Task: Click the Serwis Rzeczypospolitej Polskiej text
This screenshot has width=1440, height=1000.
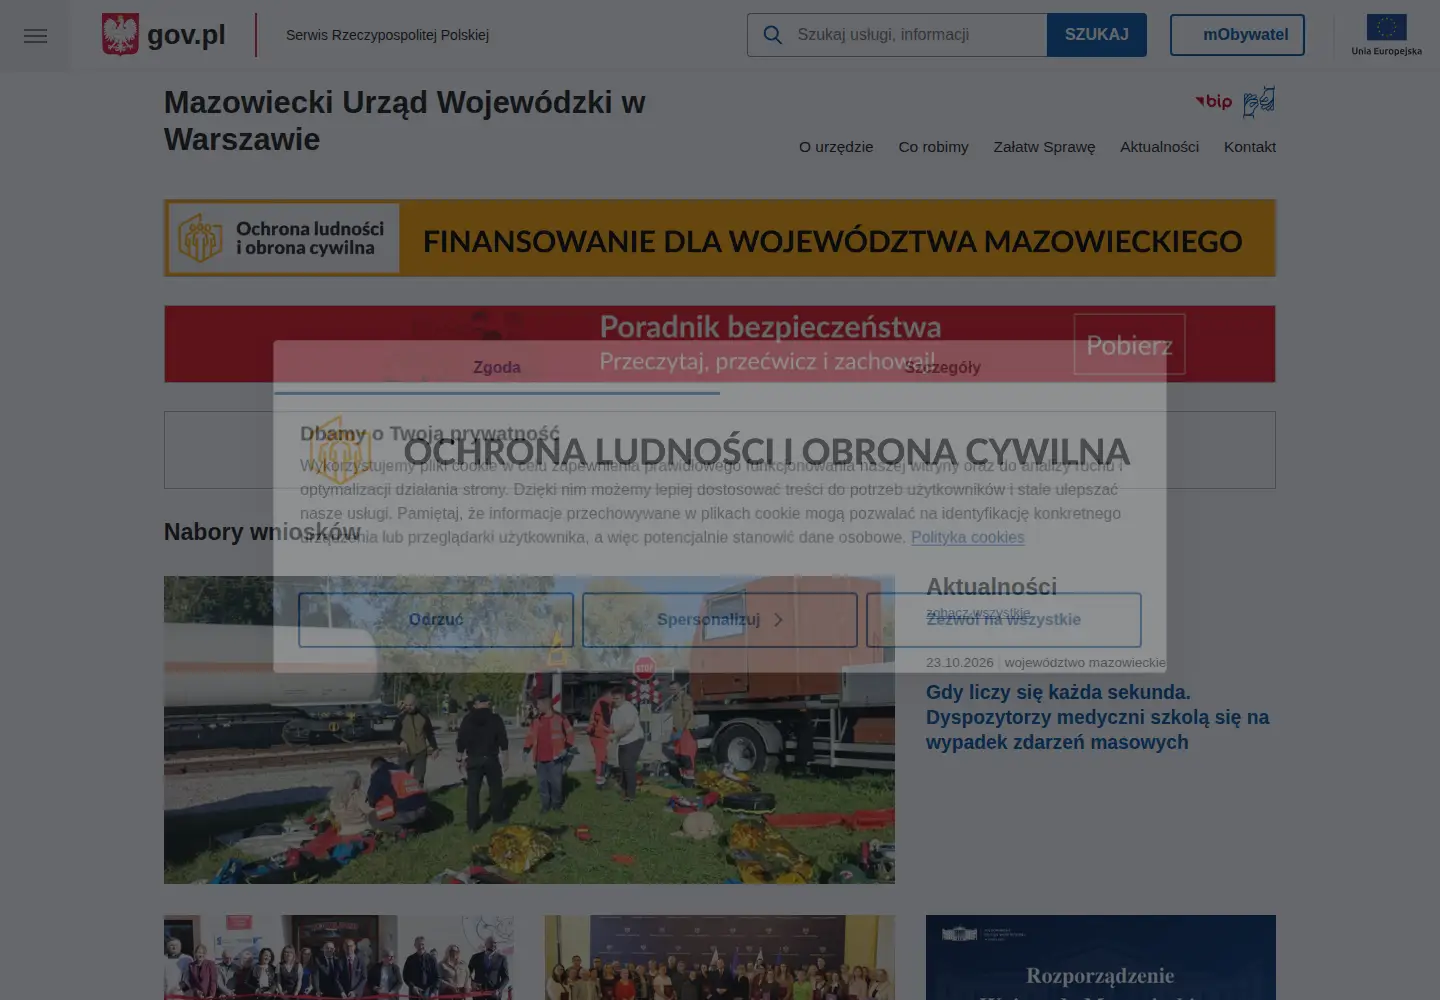Action: [387, 35]
